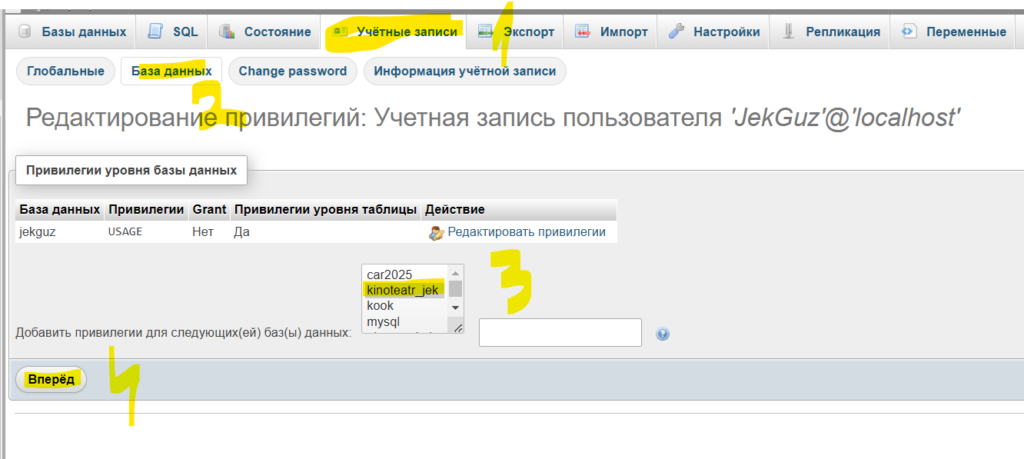Click the Привилегии уровня базы данных legend
Viewport: 1024px width, 459px height.
pos(131,171)
